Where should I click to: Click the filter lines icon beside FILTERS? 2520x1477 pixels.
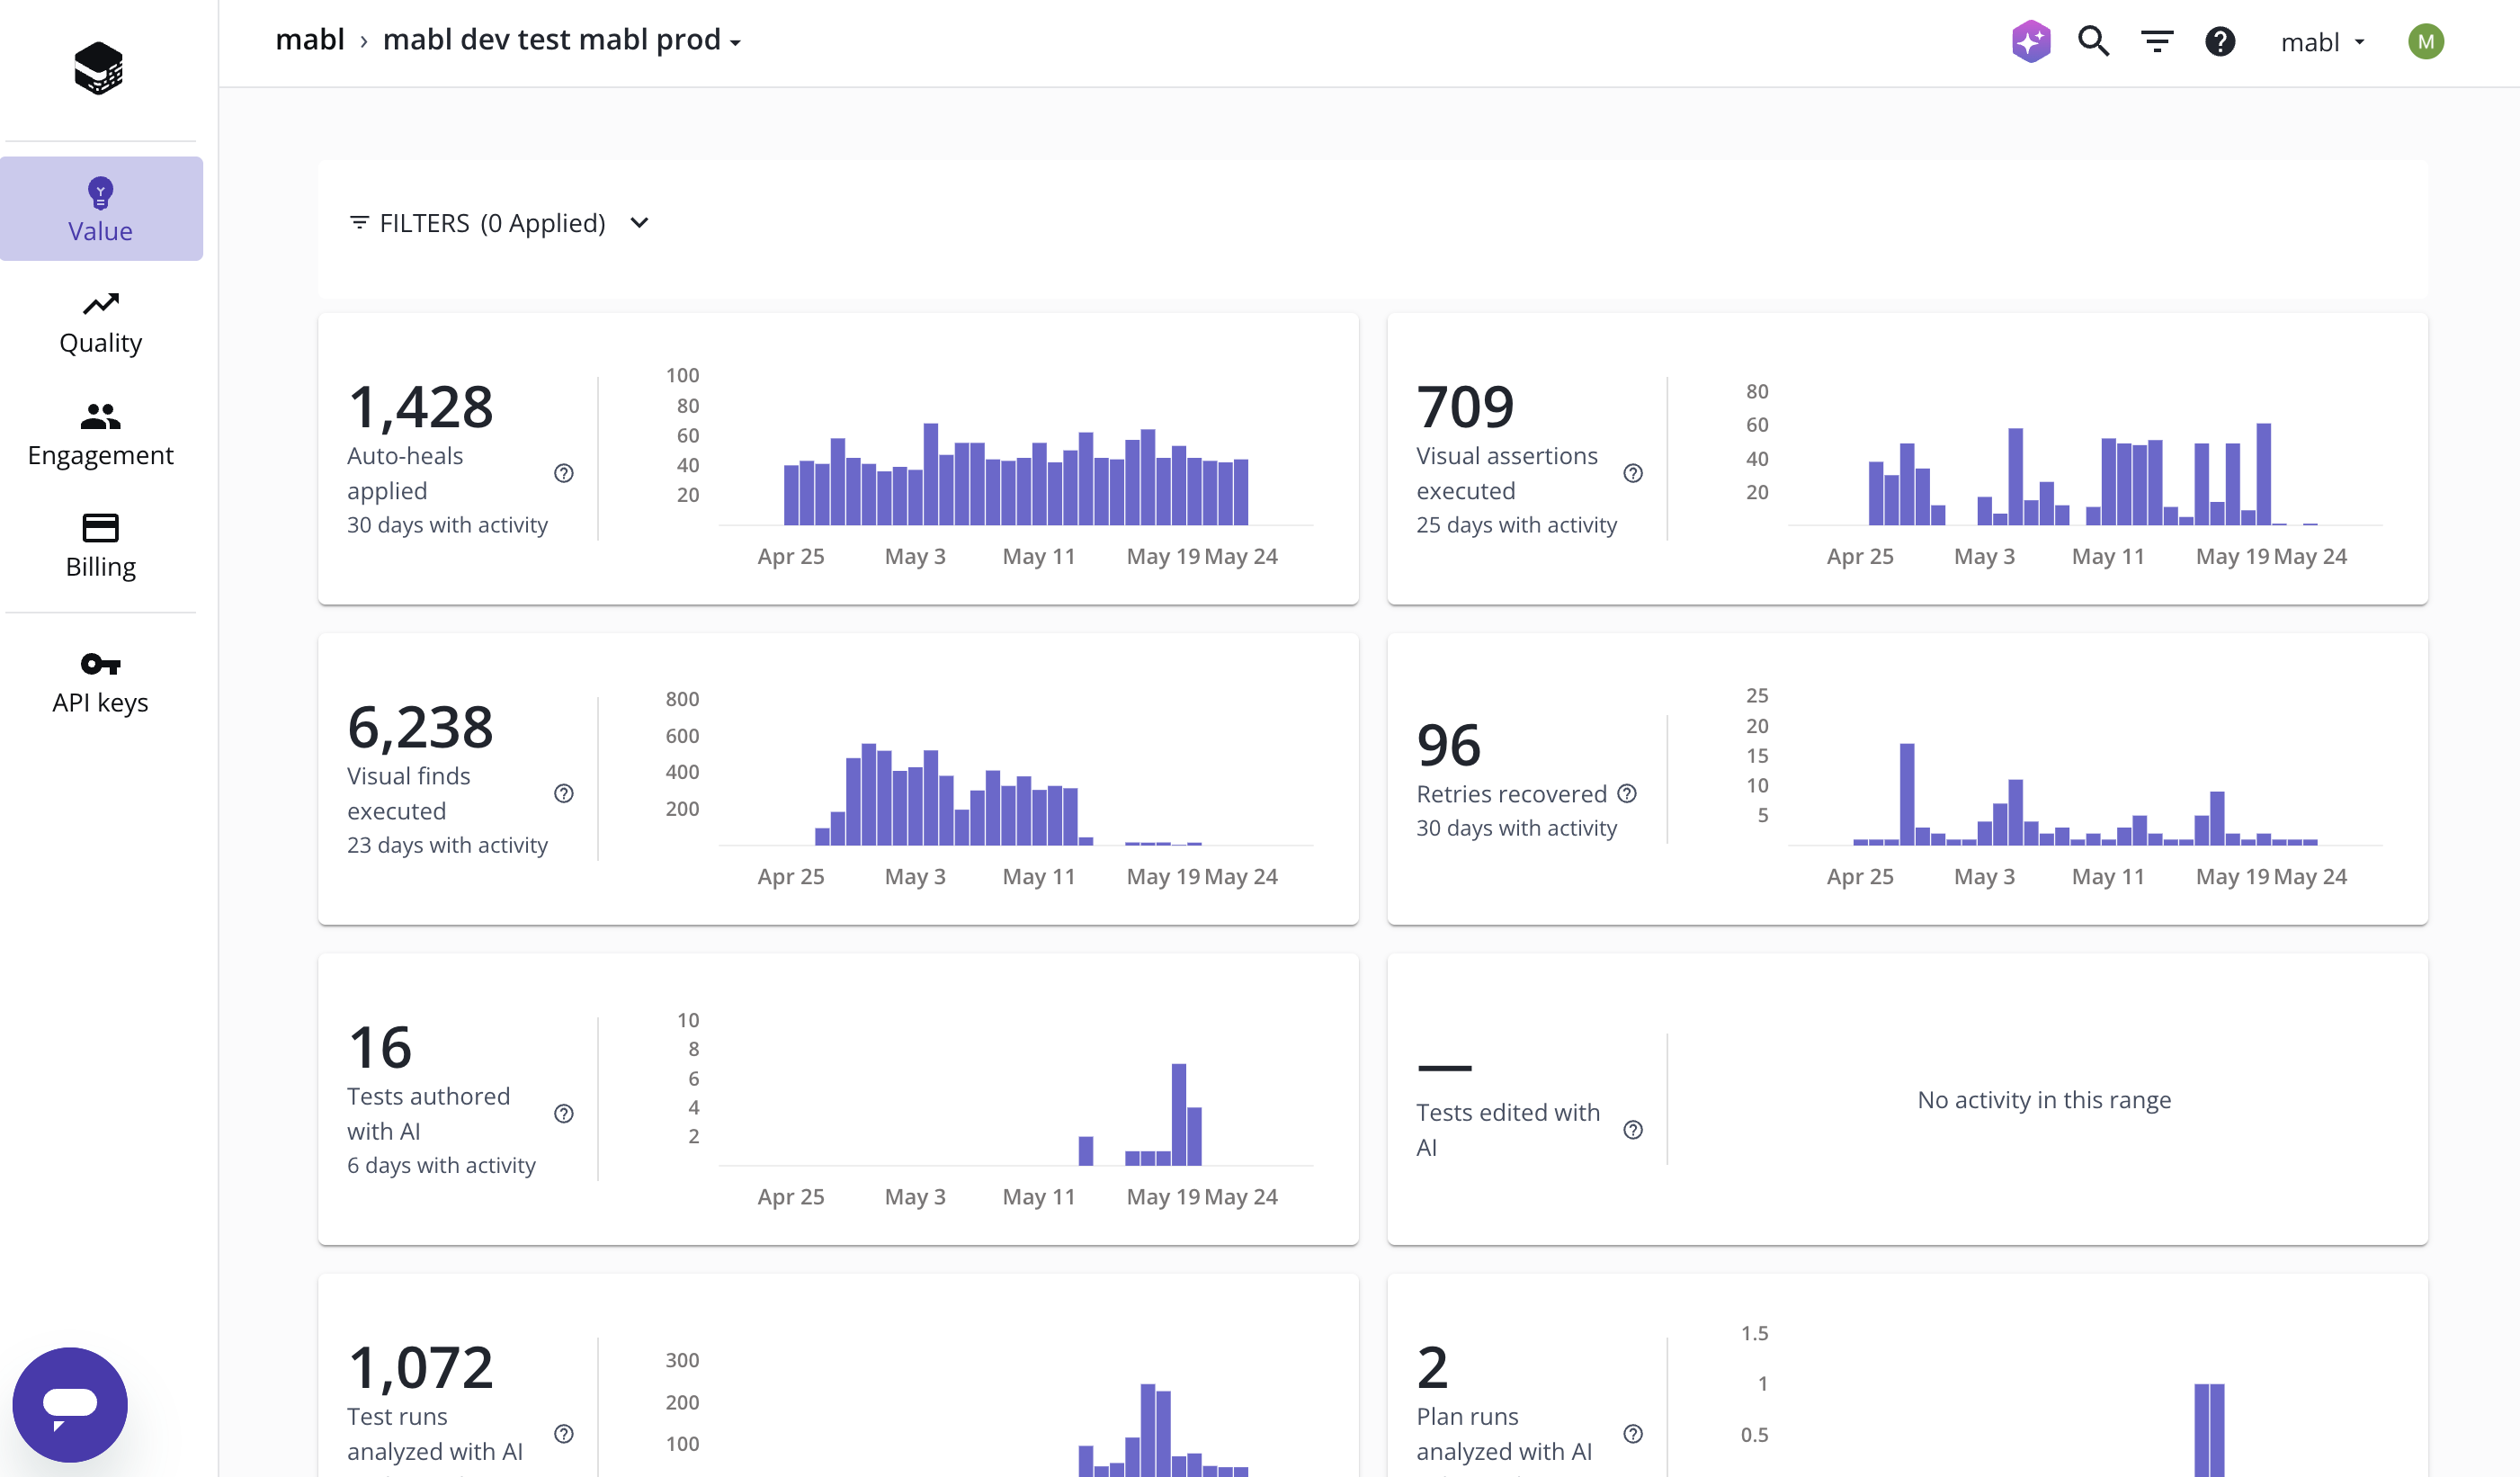359,222
